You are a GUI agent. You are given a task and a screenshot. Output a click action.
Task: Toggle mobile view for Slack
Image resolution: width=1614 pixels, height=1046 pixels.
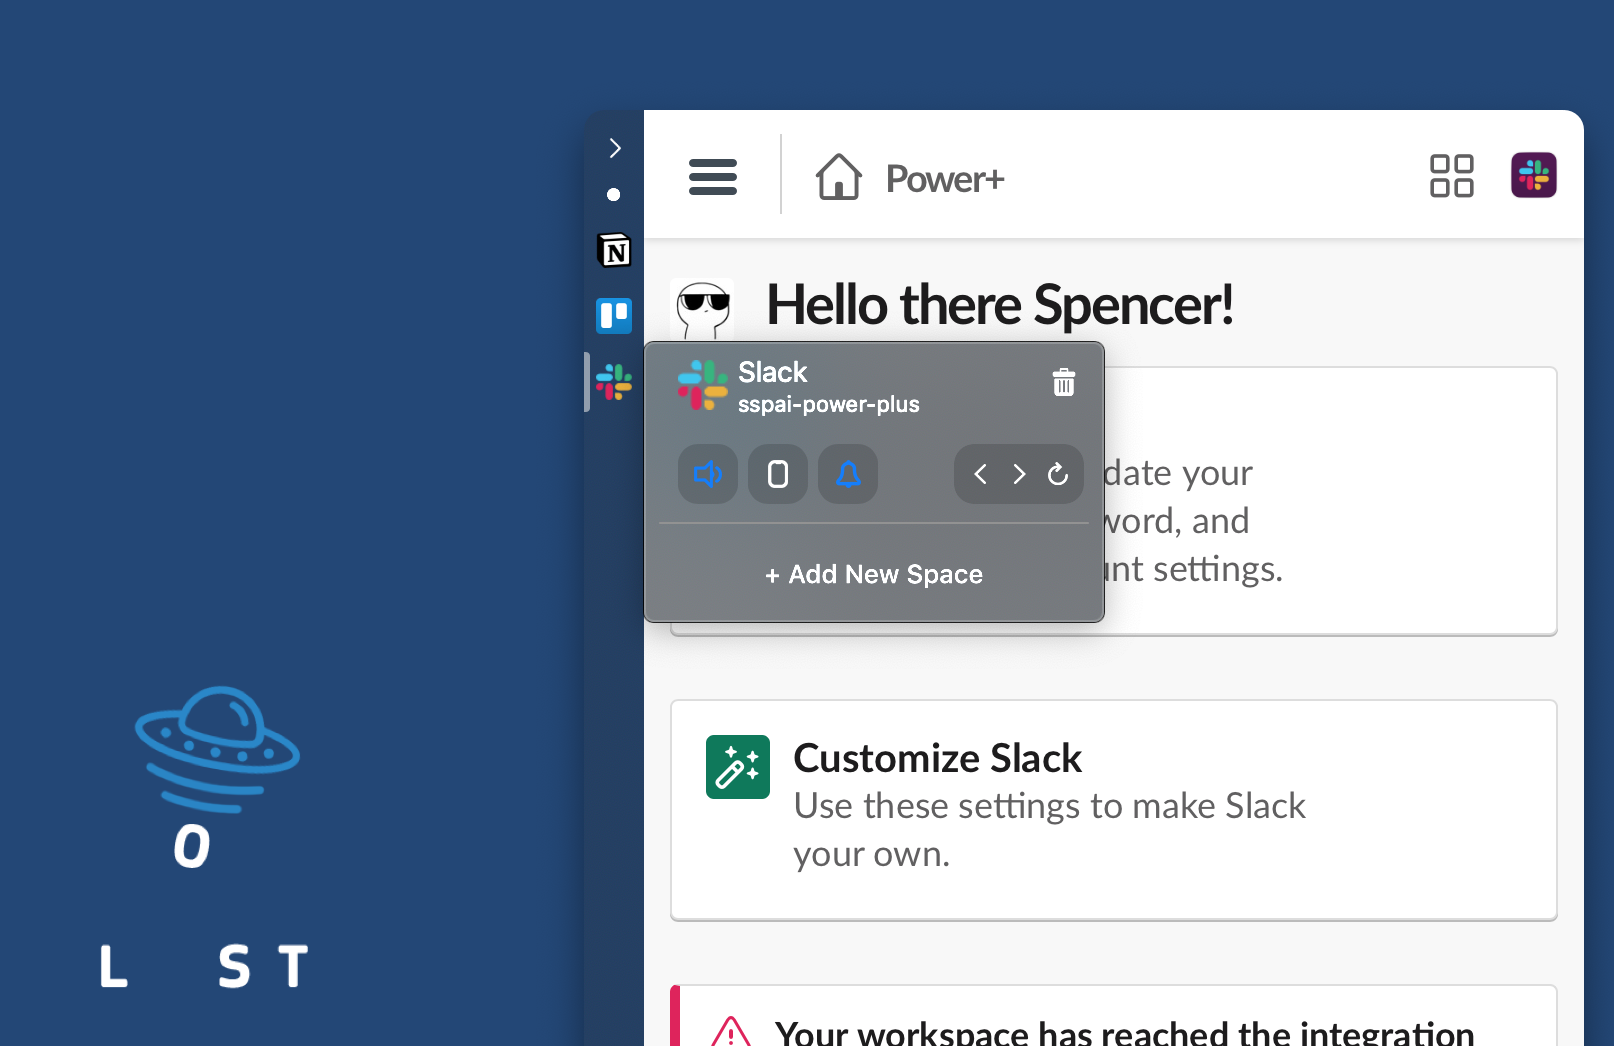point(777,474)
